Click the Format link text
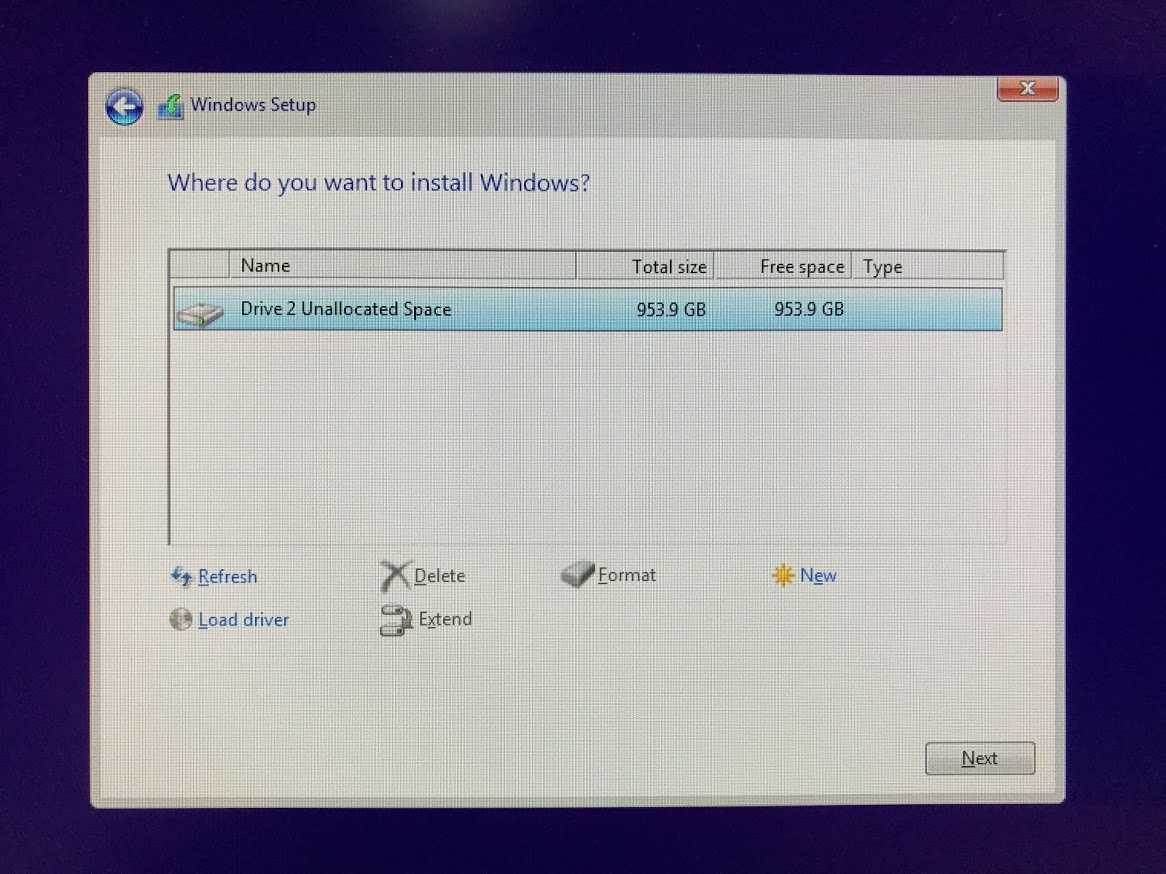This screenshot has width=1166, height=874. pos(627,575)
